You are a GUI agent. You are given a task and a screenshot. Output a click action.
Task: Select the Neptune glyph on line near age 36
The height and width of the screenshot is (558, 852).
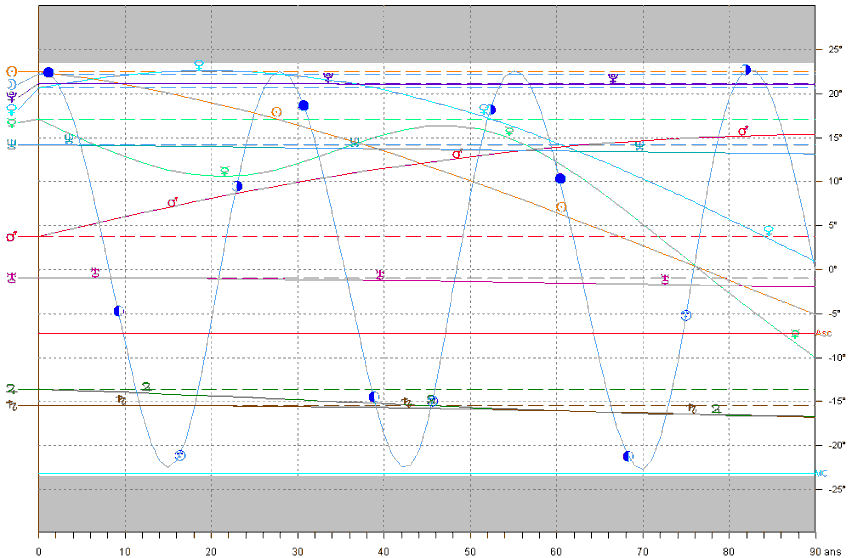pyautogui.click(x=354, y=142)
